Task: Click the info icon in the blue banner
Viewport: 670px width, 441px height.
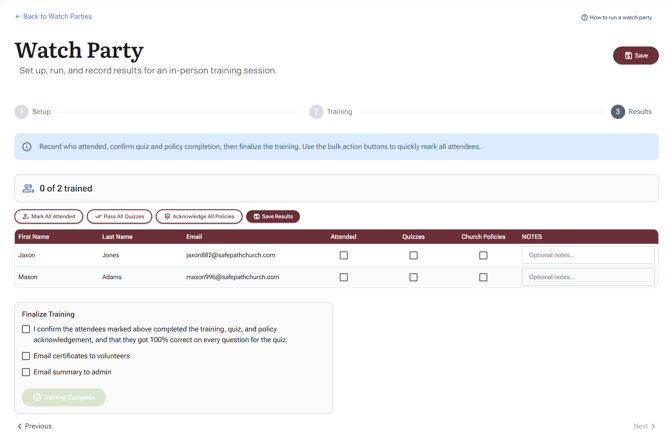Action: click(26, 147)
